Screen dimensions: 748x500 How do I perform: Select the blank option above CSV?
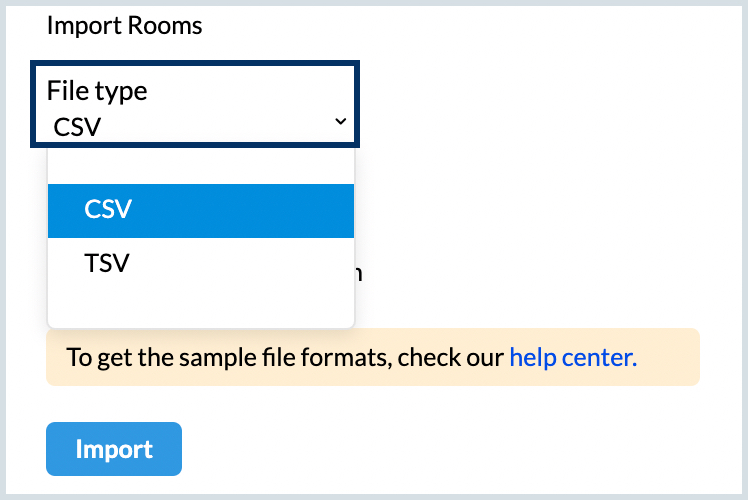tap(200, 166)
